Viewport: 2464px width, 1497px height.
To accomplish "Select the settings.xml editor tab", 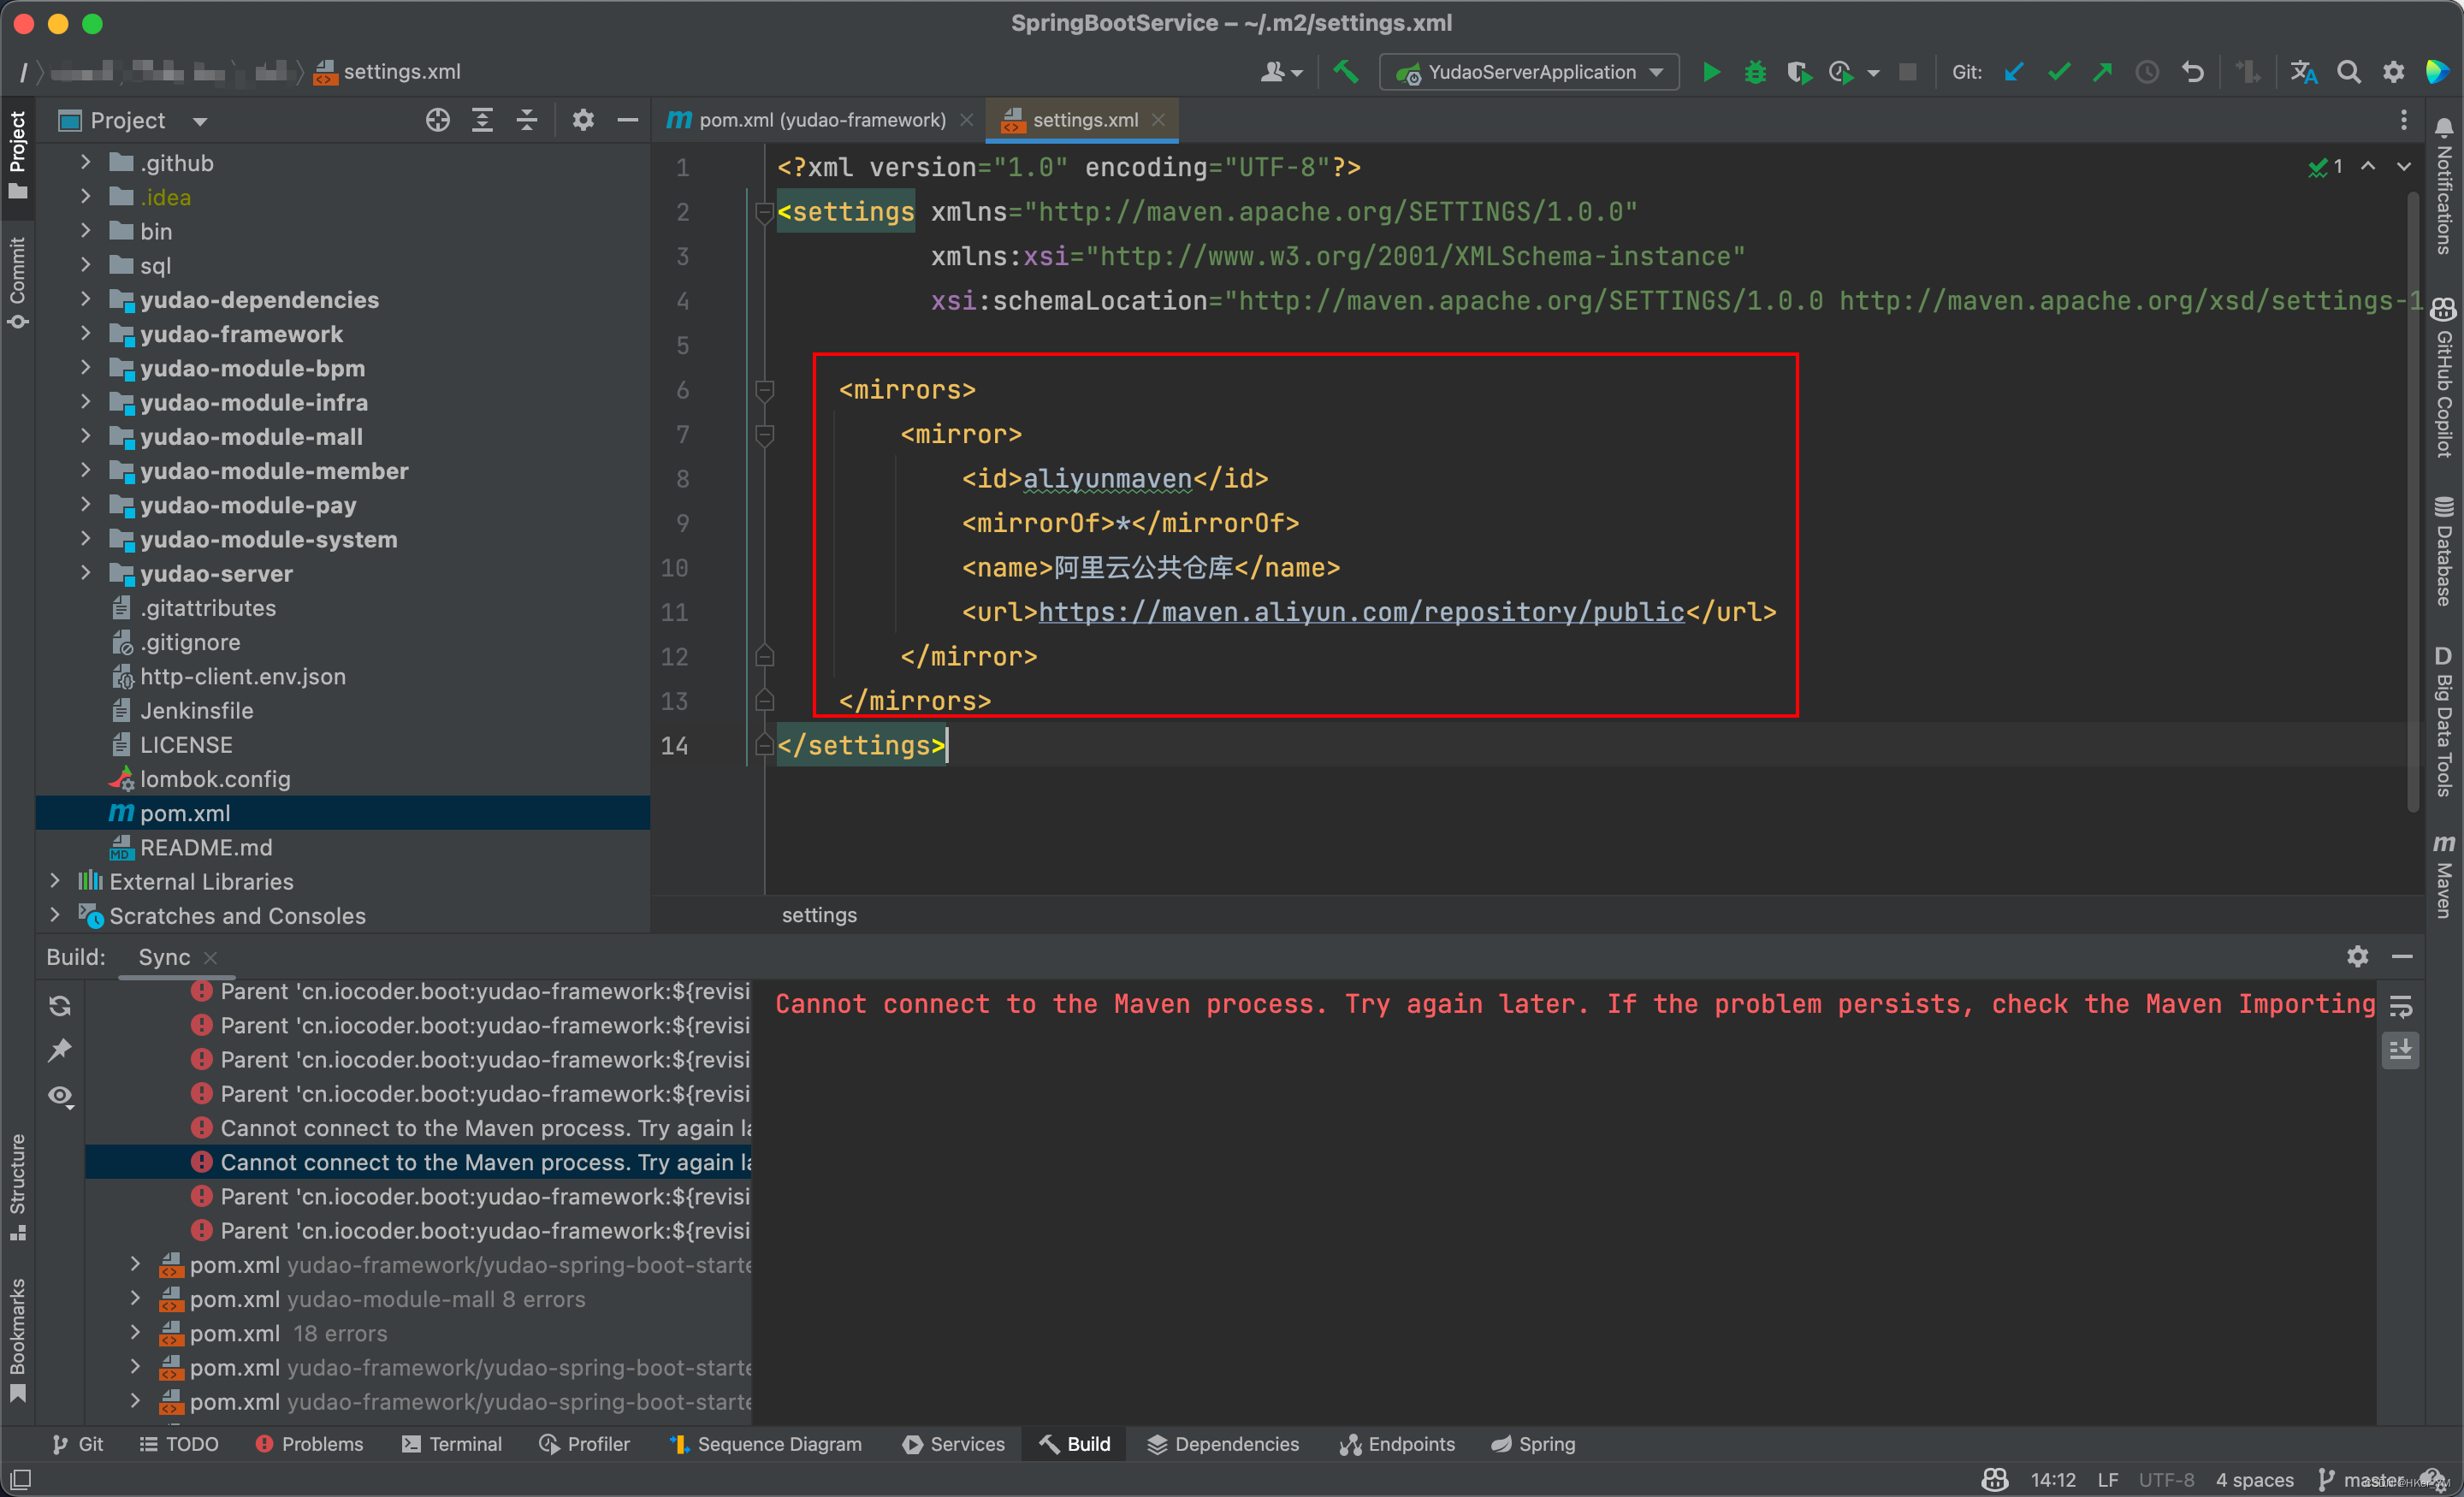I will pos(1084,120).
